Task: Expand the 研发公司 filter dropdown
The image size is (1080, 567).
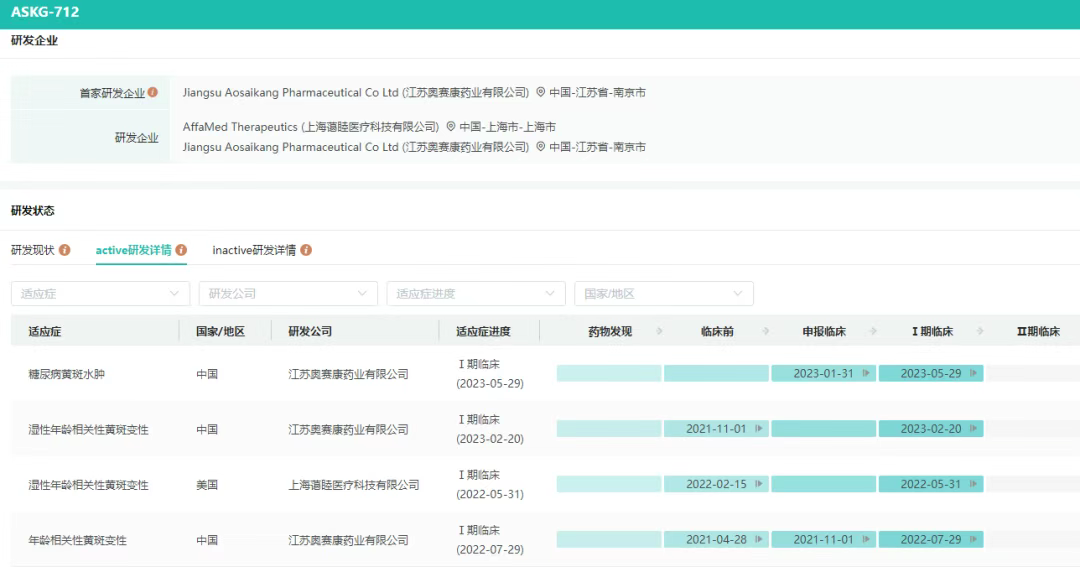Action: coord(288,294)
